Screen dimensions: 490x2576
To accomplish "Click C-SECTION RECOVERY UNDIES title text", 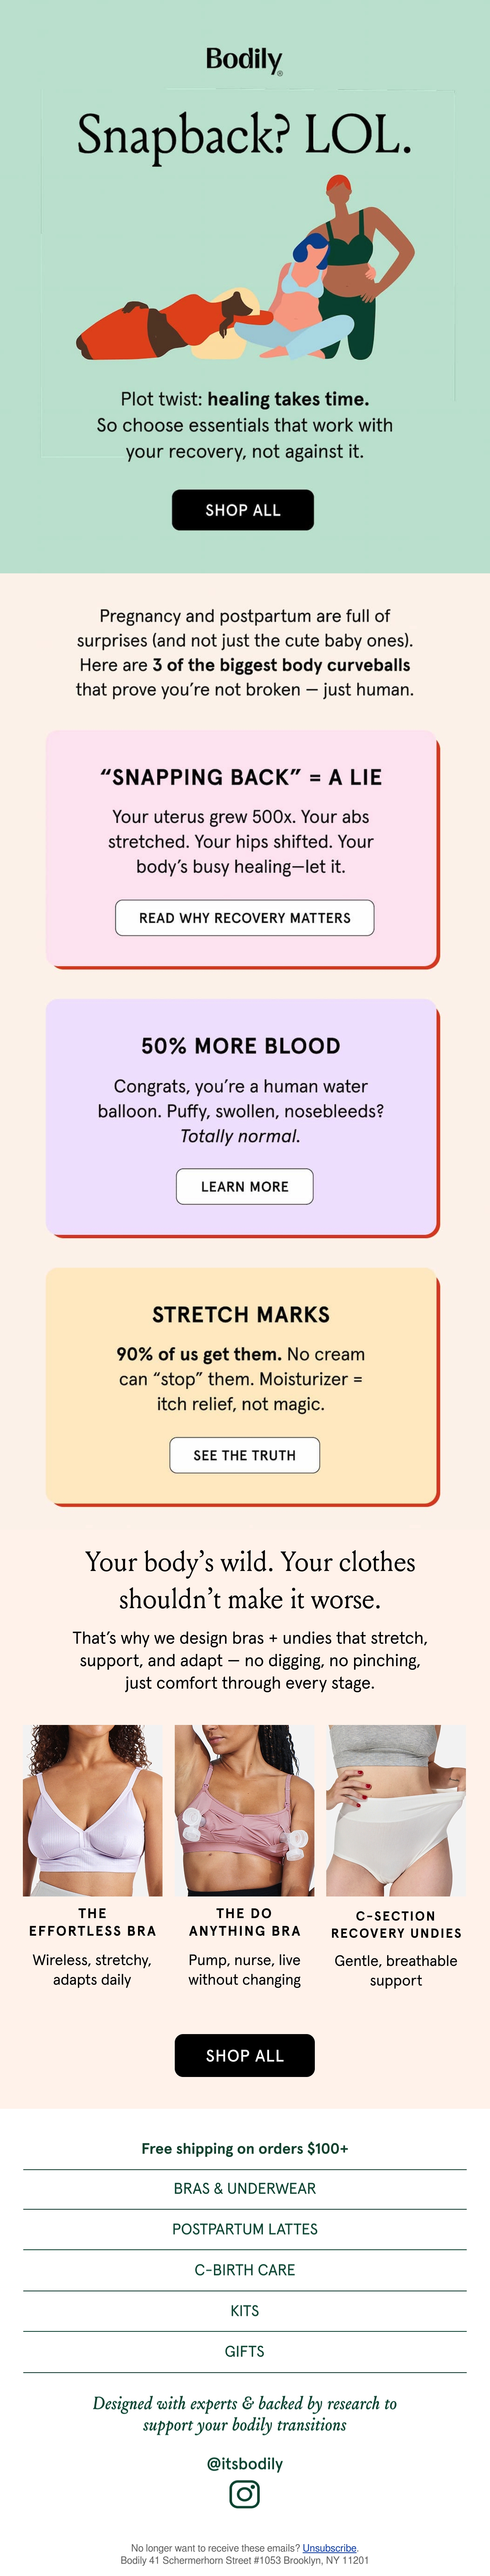I will pos(396,1924).
